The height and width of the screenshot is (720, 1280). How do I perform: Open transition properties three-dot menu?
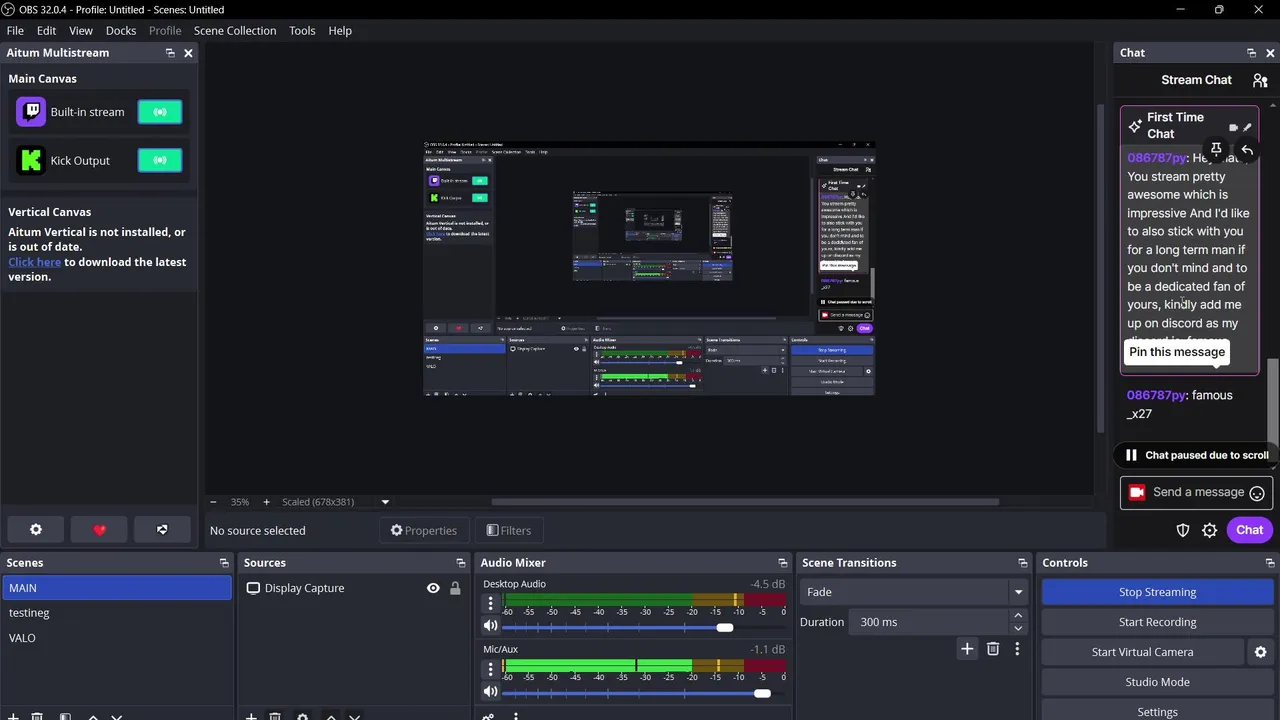(x=1017, y=649)
